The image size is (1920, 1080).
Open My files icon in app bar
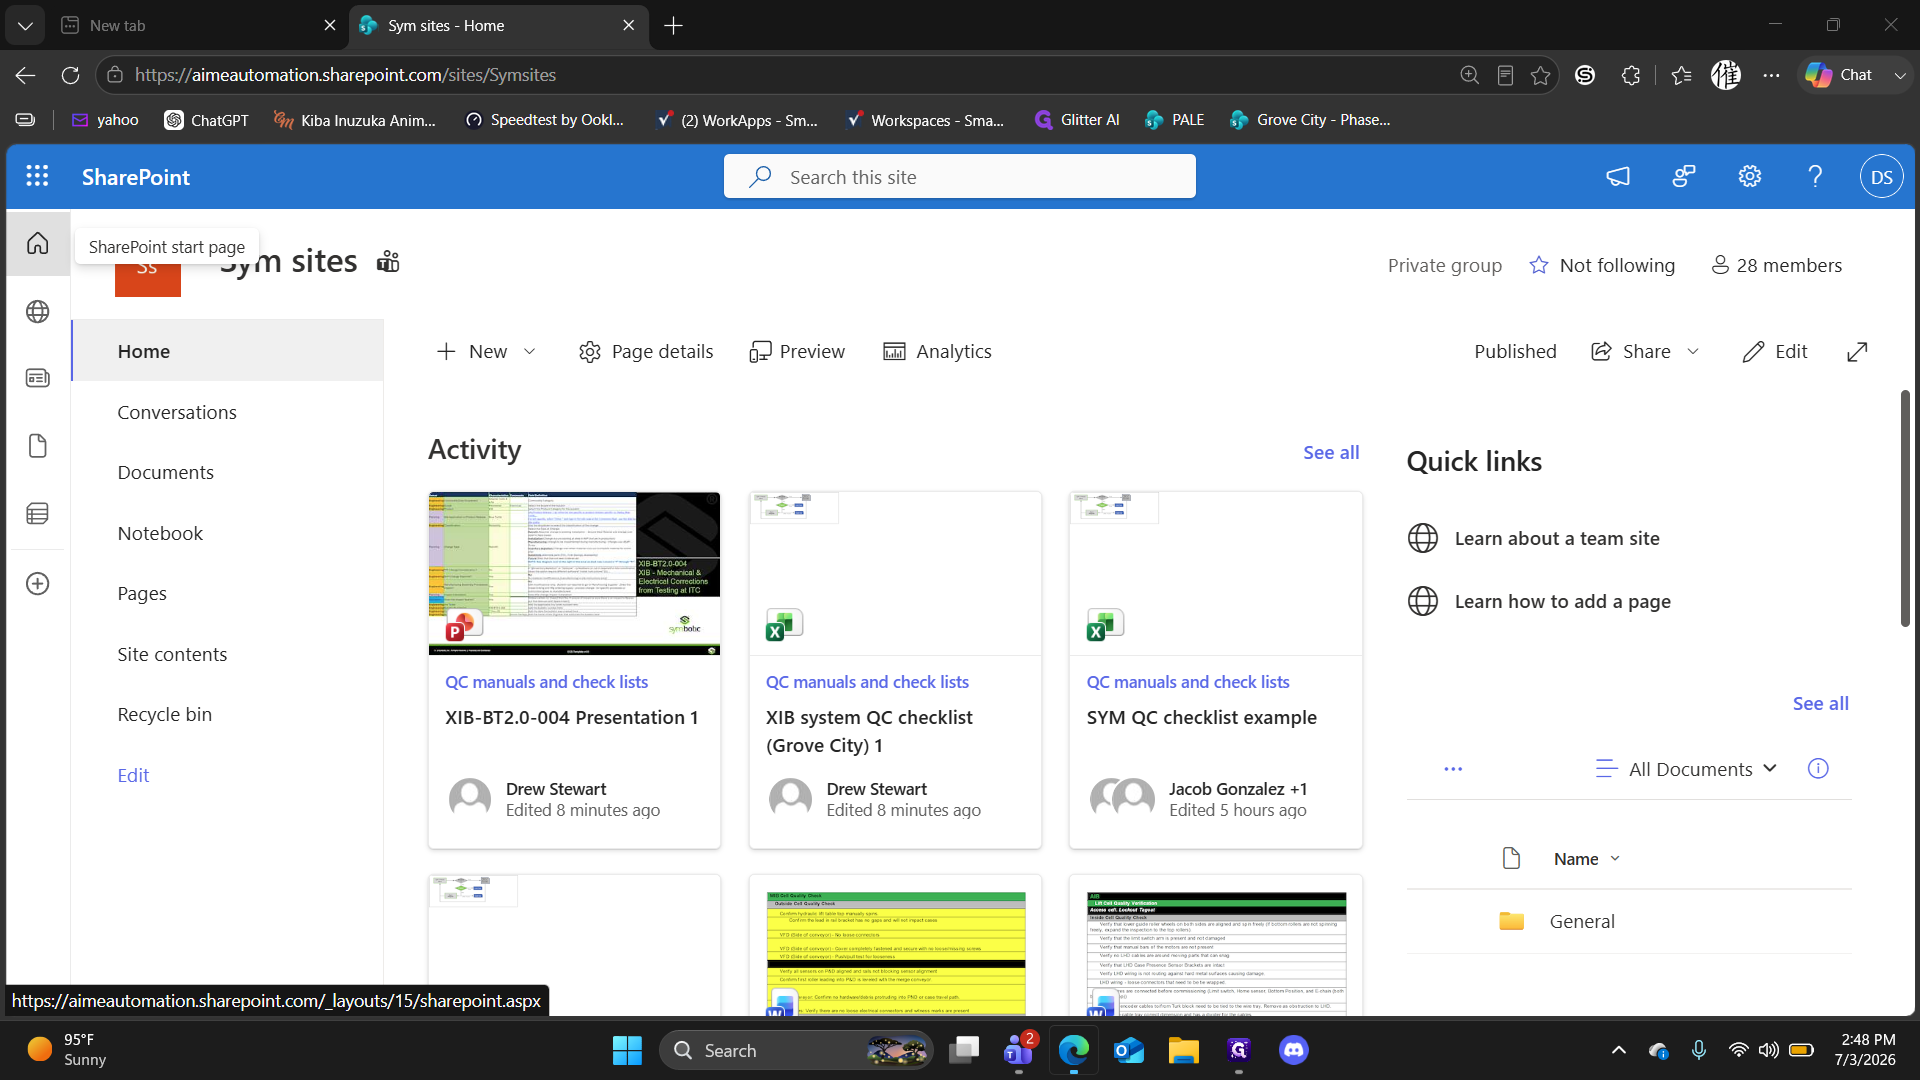(38, 446)
